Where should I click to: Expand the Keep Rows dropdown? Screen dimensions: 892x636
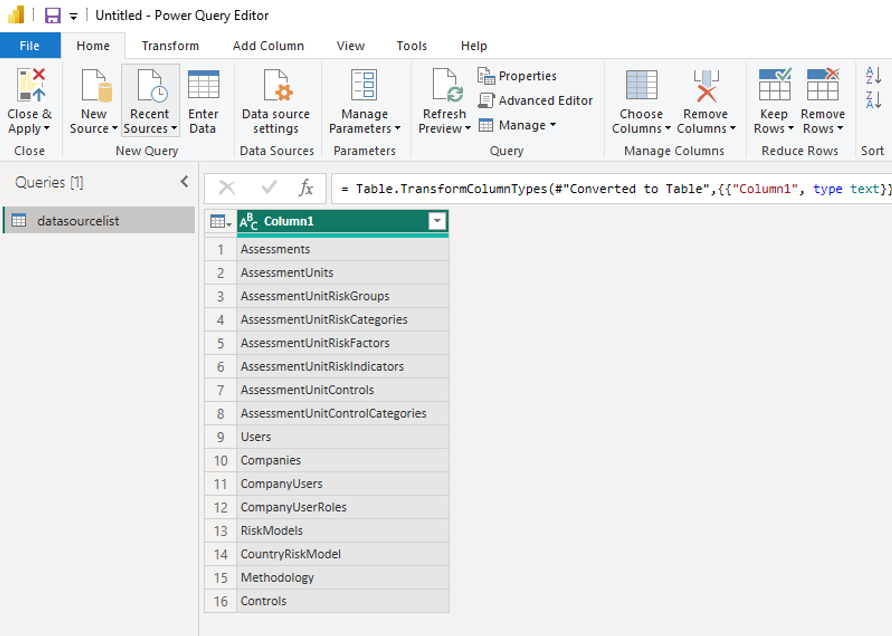791,129
